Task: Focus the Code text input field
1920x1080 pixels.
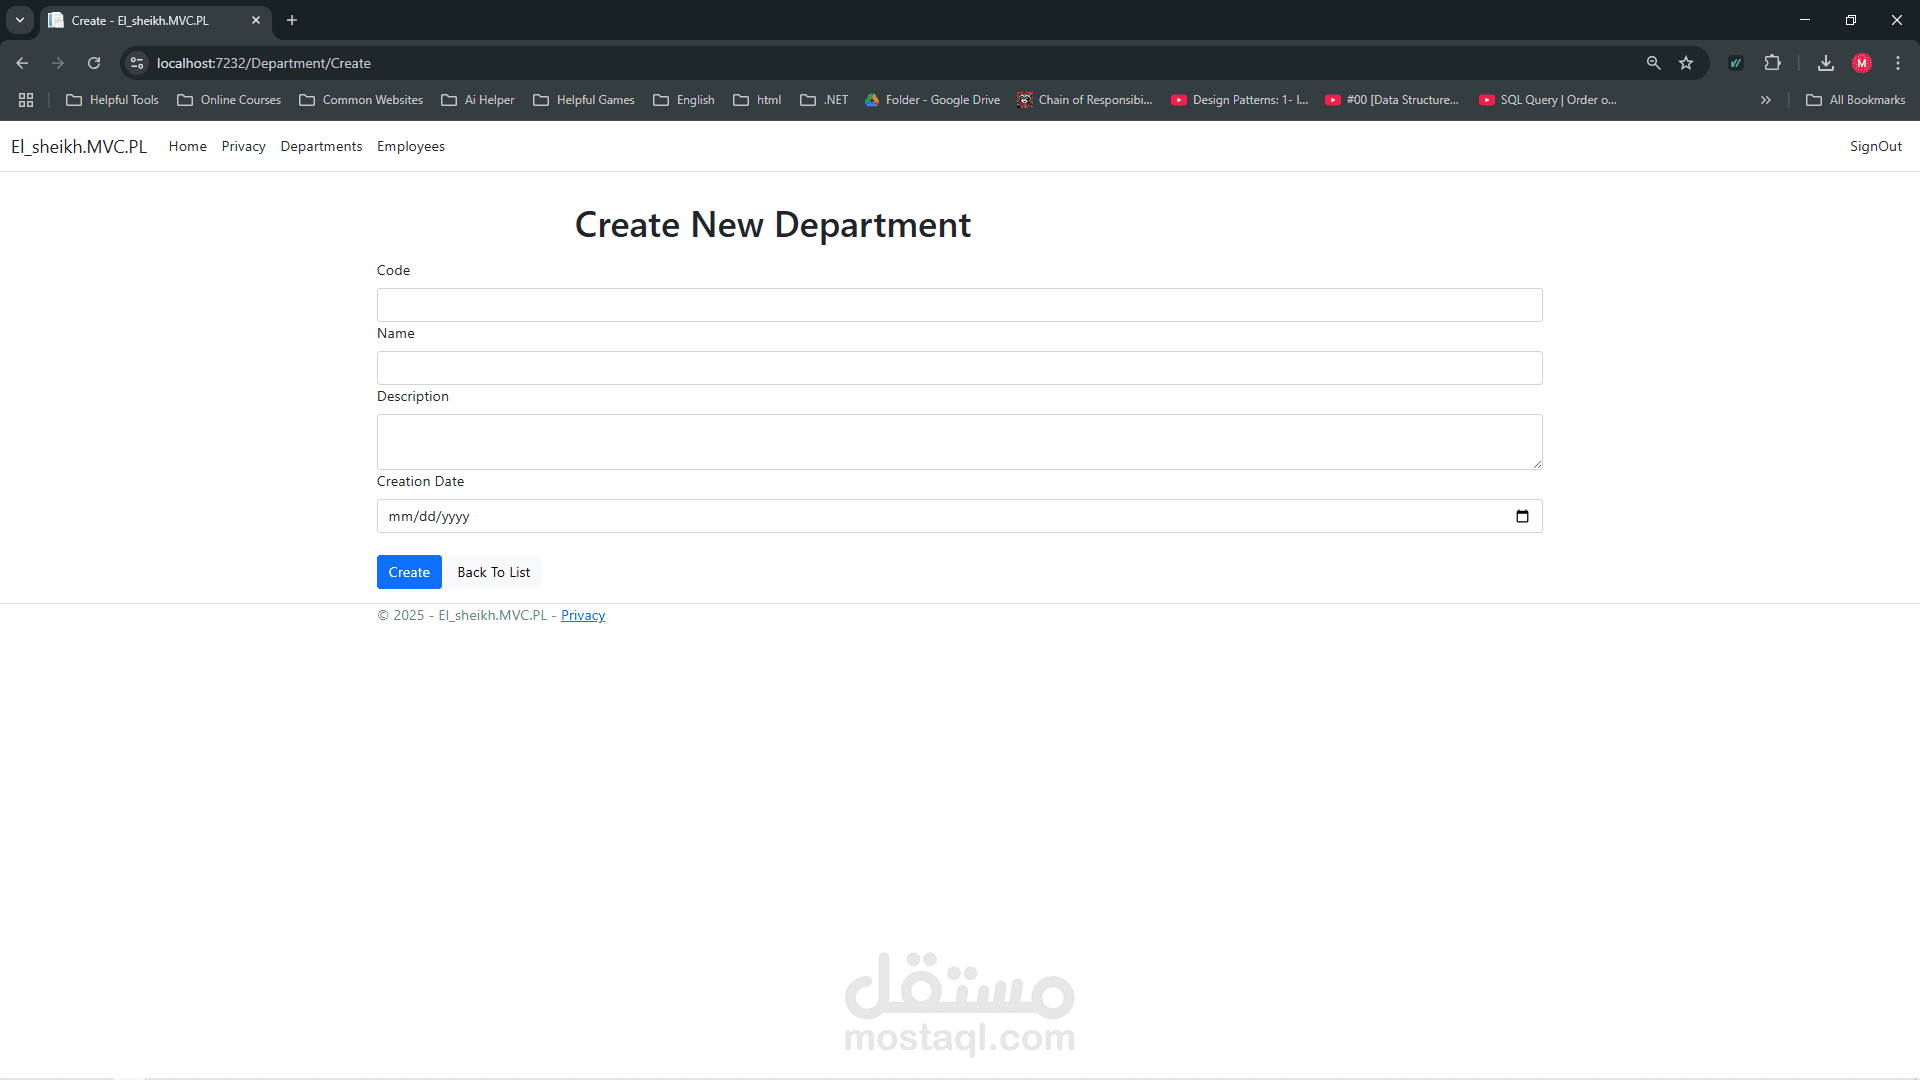Action: [959, 305]
